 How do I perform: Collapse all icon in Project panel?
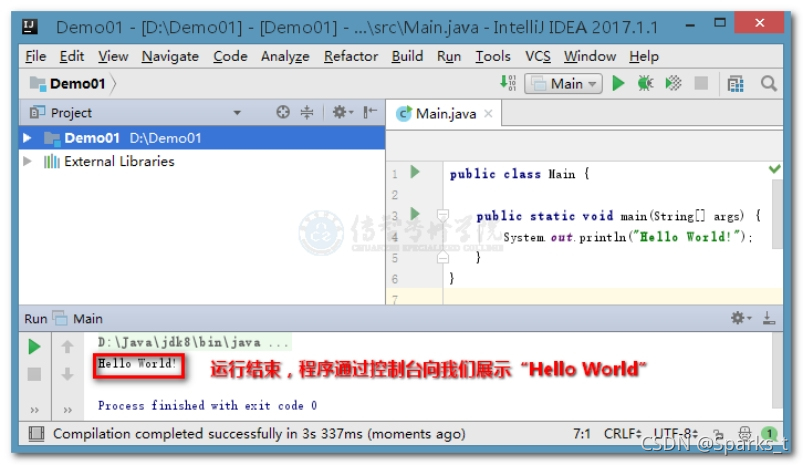(307, 112)
